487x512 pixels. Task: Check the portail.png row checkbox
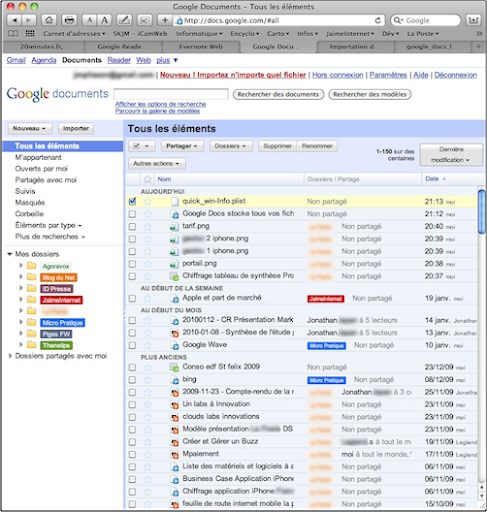[132, 264]
